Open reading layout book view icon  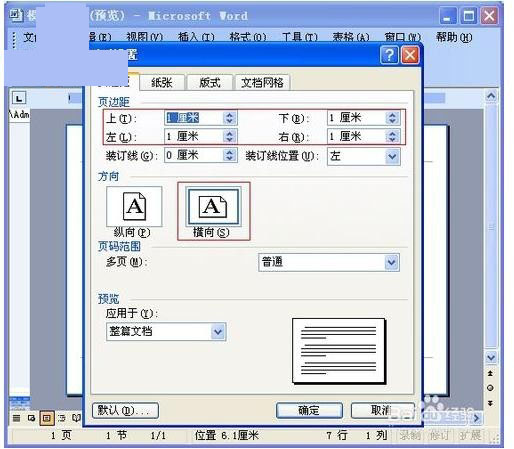76,418
